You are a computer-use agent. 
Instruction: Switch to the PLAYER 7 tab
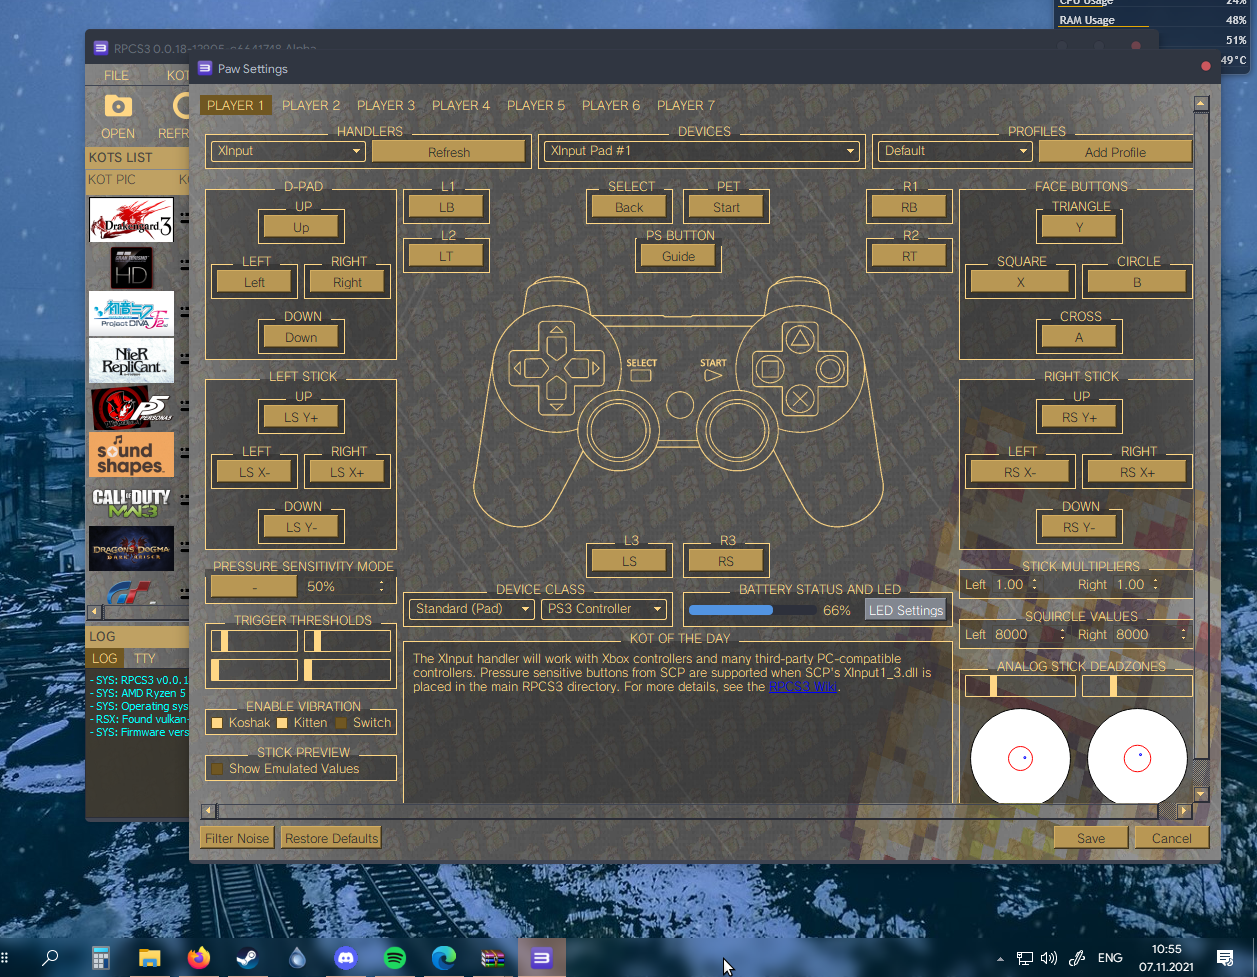click(686, 105)
